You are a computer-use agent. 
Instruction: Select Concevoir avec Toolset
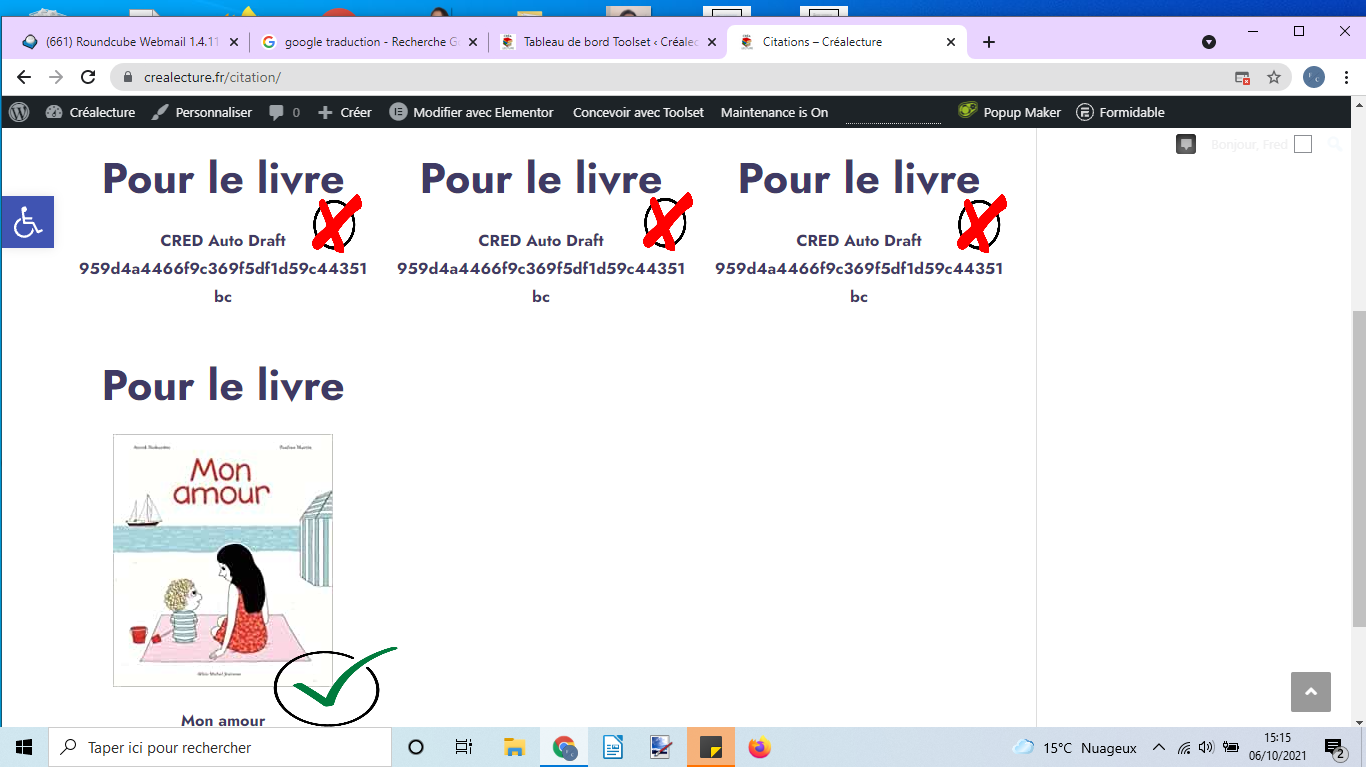[638, 112]
